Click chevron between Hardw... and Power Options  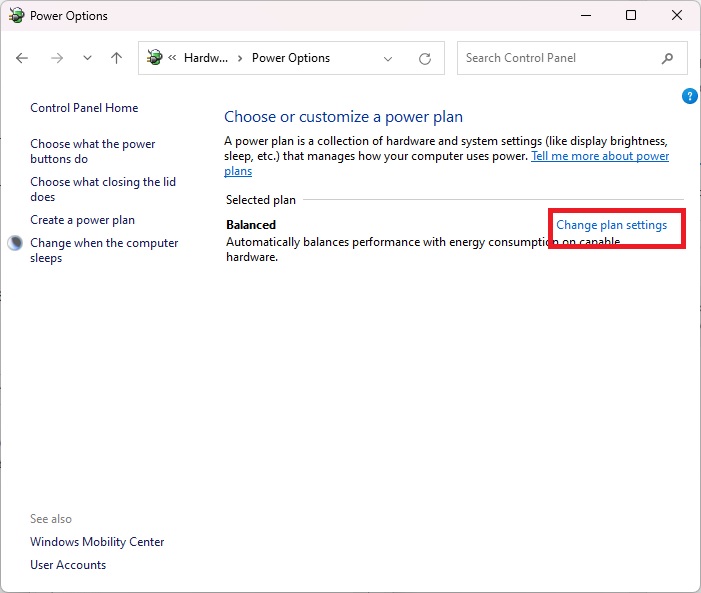[x=240, y=59]
